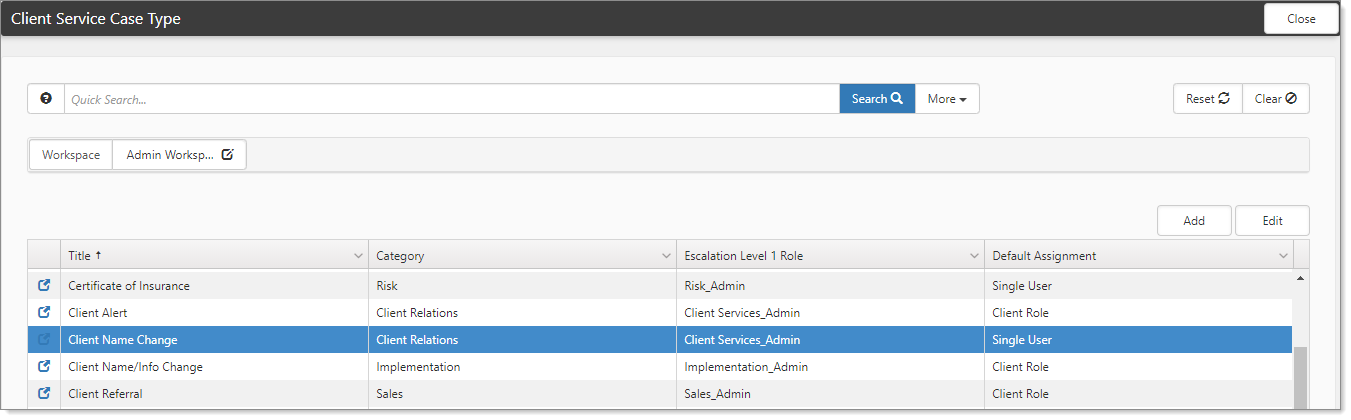Click the Add button
The image size is (1351, 420).
point(1194,221)
